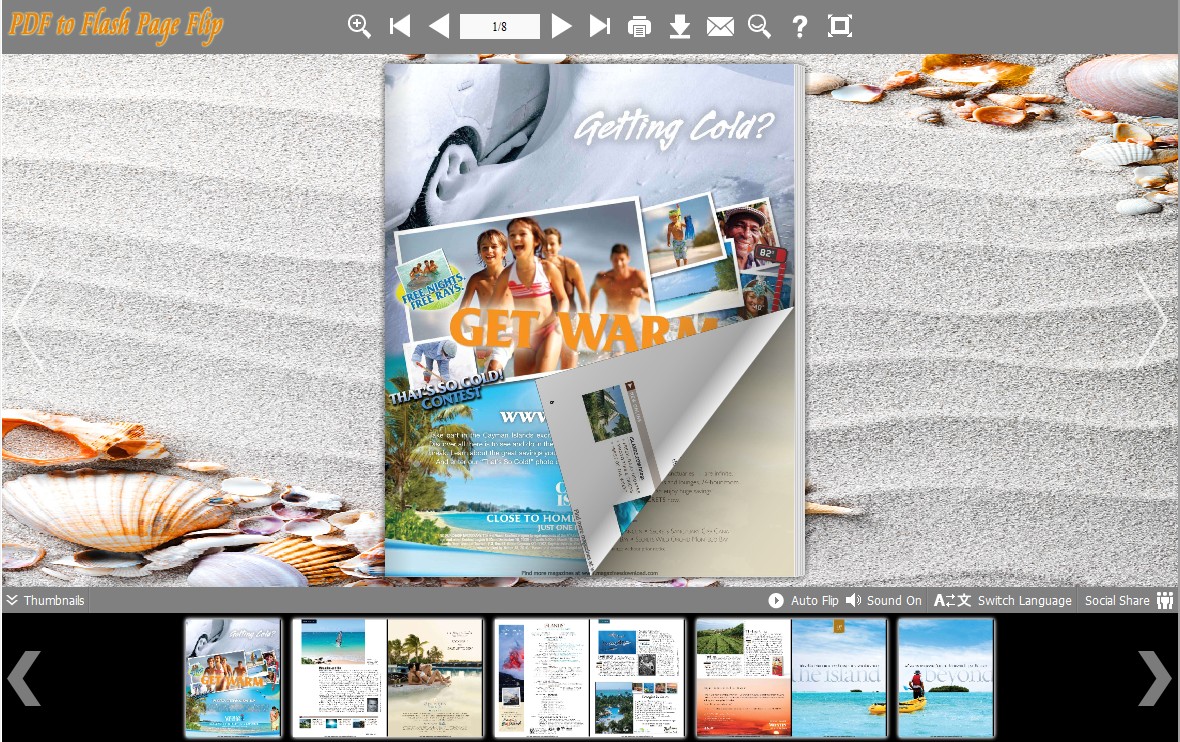The width and height of the screenshot is (1180, 742).
Task: Click the page number field 1/8
Action: [x=500, y=26]
